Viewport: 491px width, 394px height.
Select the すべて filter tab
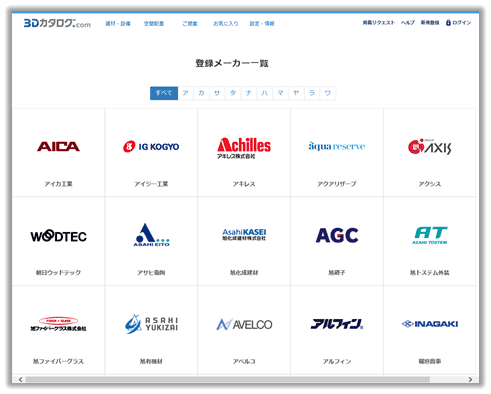(164, 93)
